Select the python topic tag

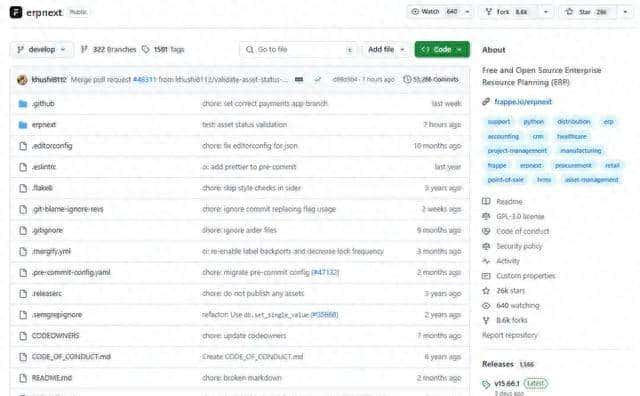(x=533, y=122)
